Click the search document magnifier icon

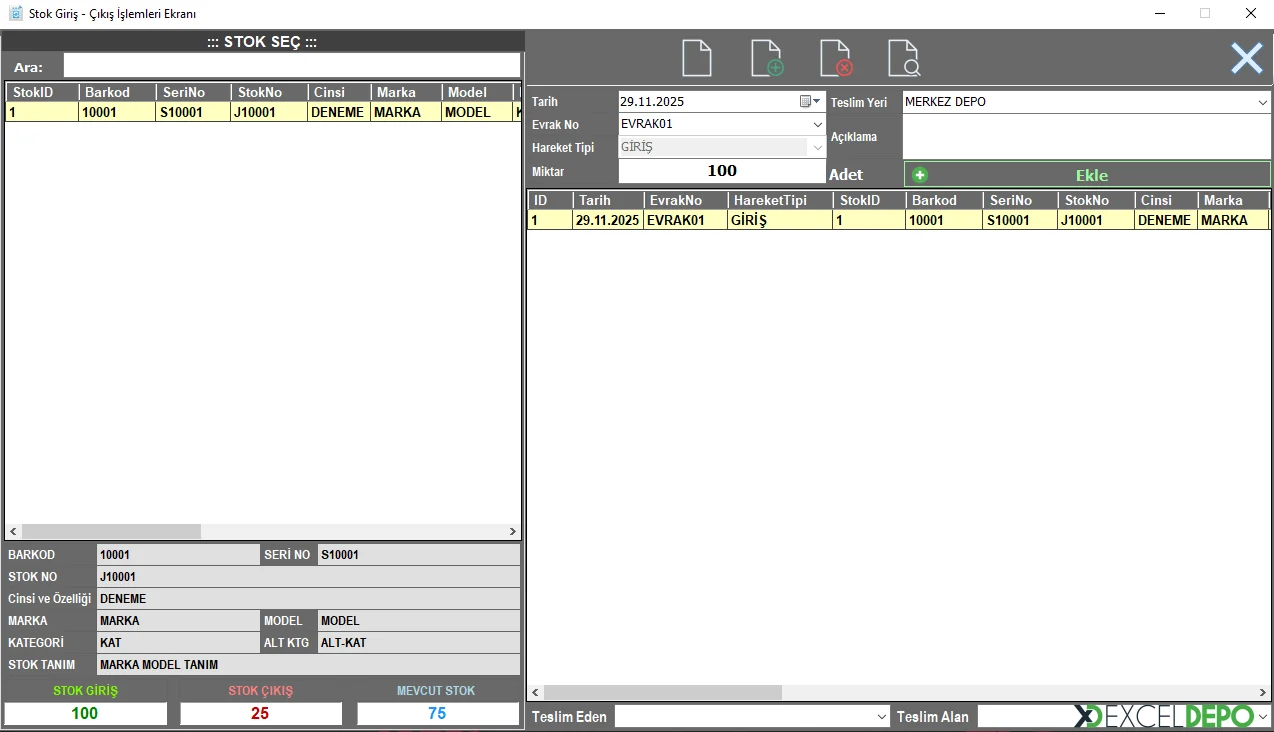903,58
